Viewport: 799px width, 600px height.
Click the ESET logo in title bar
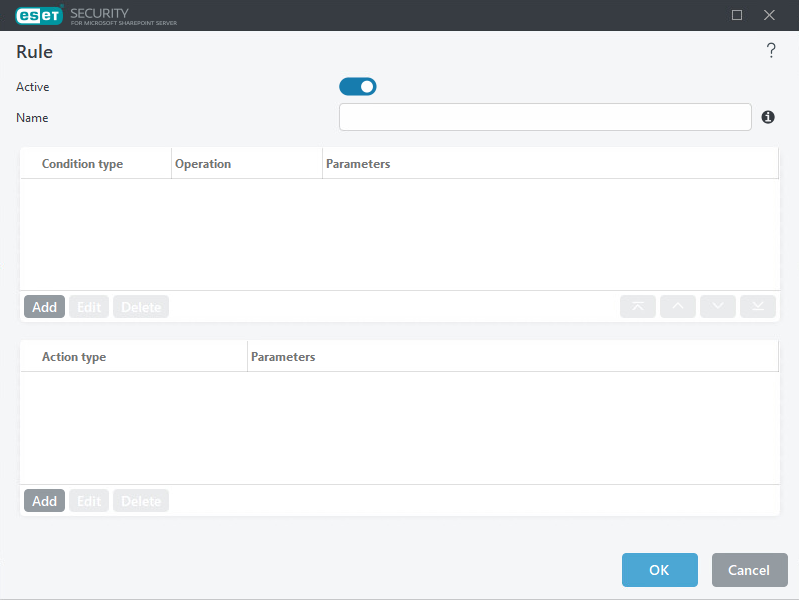click(40, 15)
